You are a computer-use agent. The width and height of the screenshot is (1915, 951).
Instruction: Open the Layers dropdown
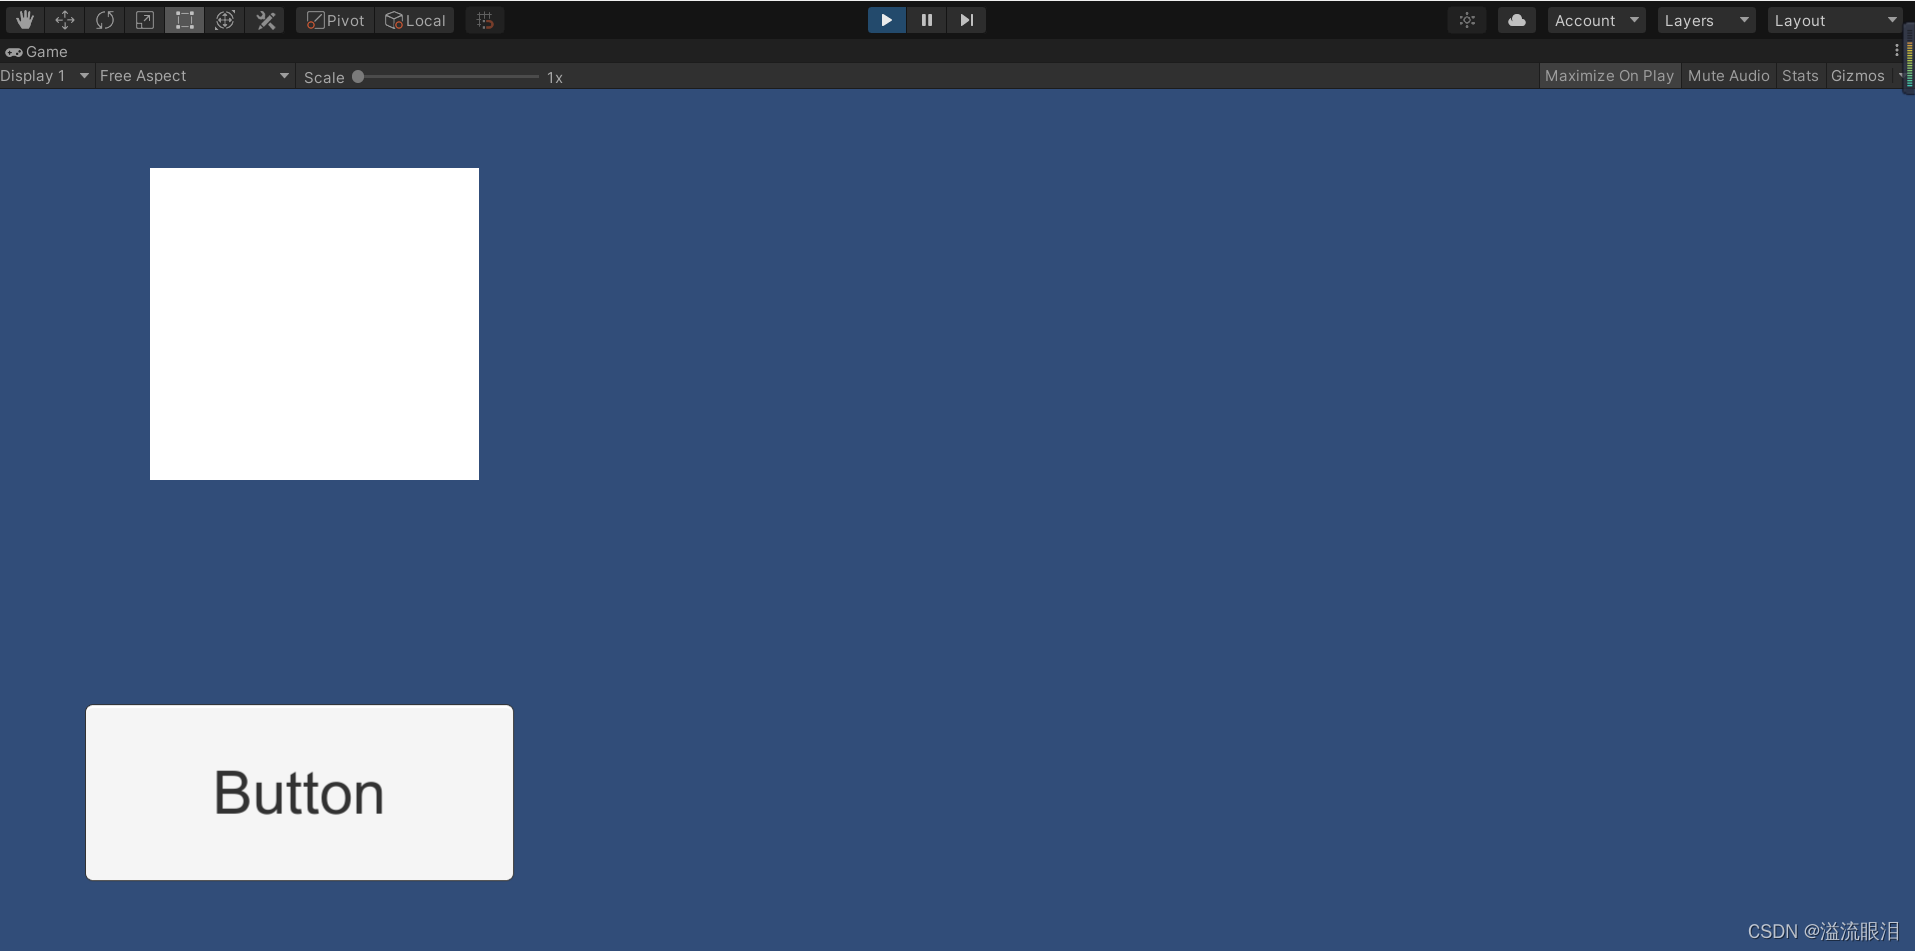[x=1706, y=20]
